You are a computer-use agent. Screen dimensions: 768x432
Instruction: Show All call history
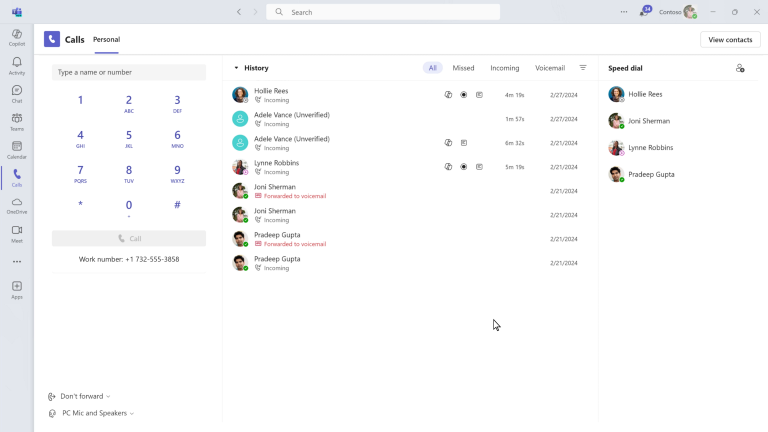tap(432, 68)
